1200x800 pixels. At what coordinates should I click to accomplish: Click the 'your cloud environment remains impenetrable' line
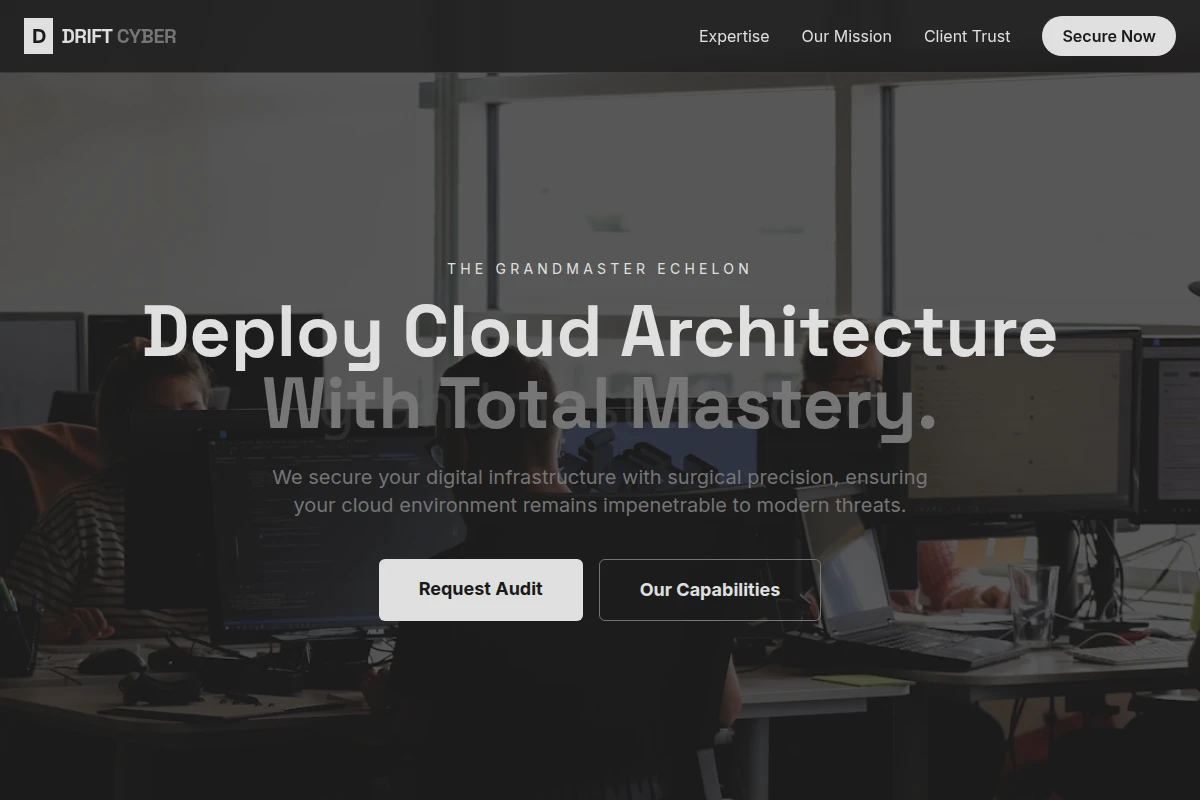(x=600, y=505)
